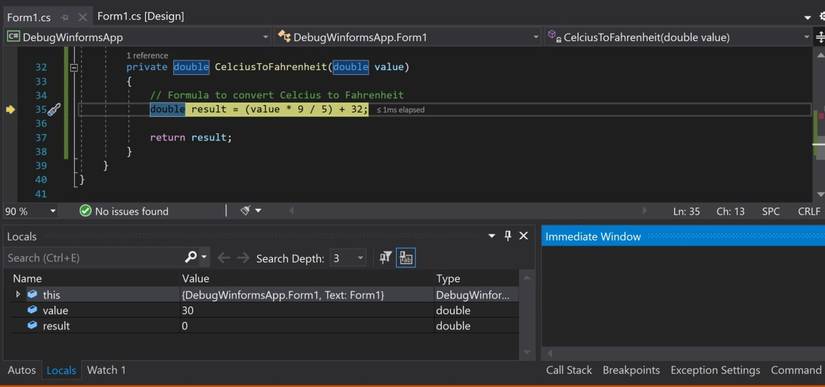Expand the 'this' variable in Locals
Image resolution: width=825 pixels, height=387 pixels.
tap(17, 294)
